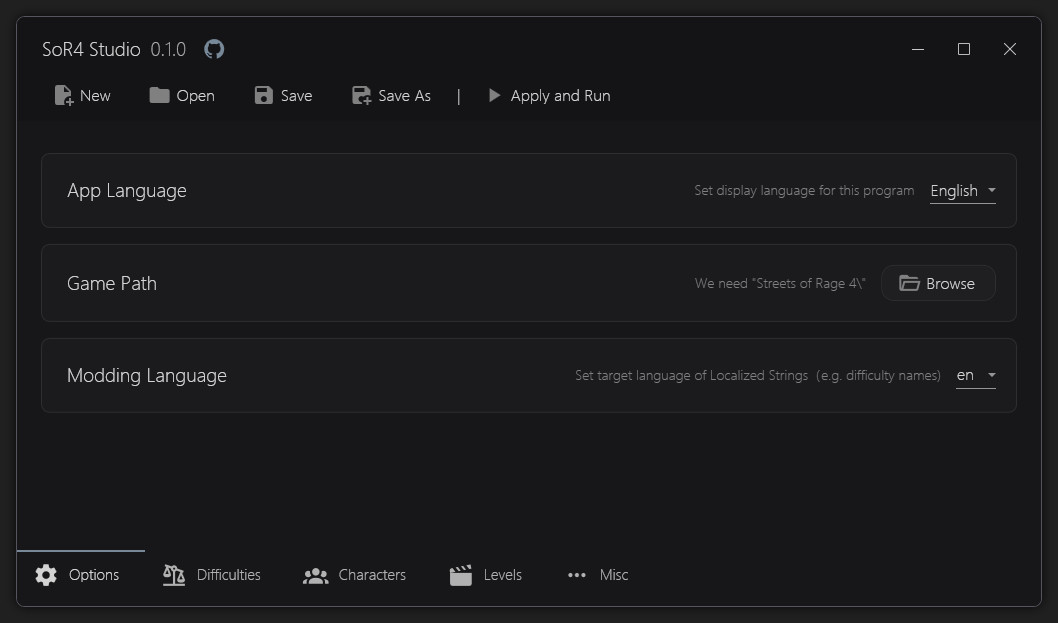The height and width of the screenshot is (623, 1058).
Task: Click the GitHub icon in the title bar
Action: click(x=213, y=48)
